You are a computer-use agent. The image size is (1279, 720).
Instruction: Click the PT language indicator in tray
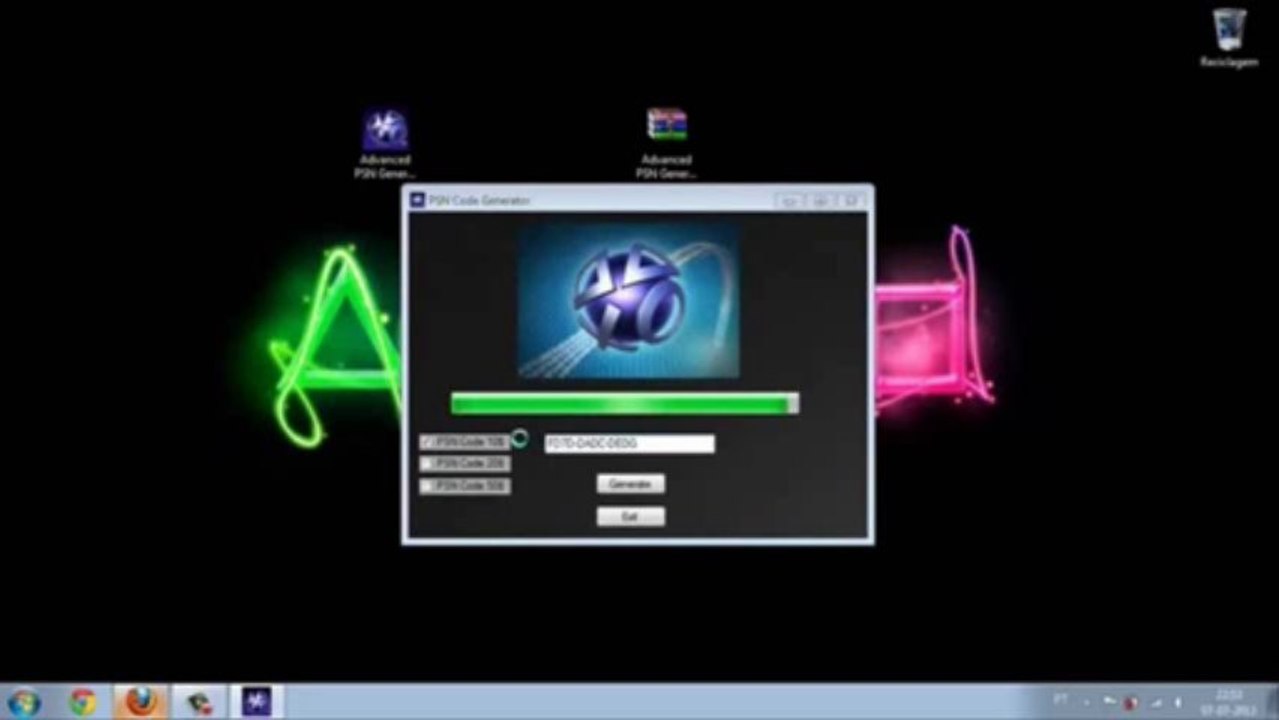click(1059, 701)
